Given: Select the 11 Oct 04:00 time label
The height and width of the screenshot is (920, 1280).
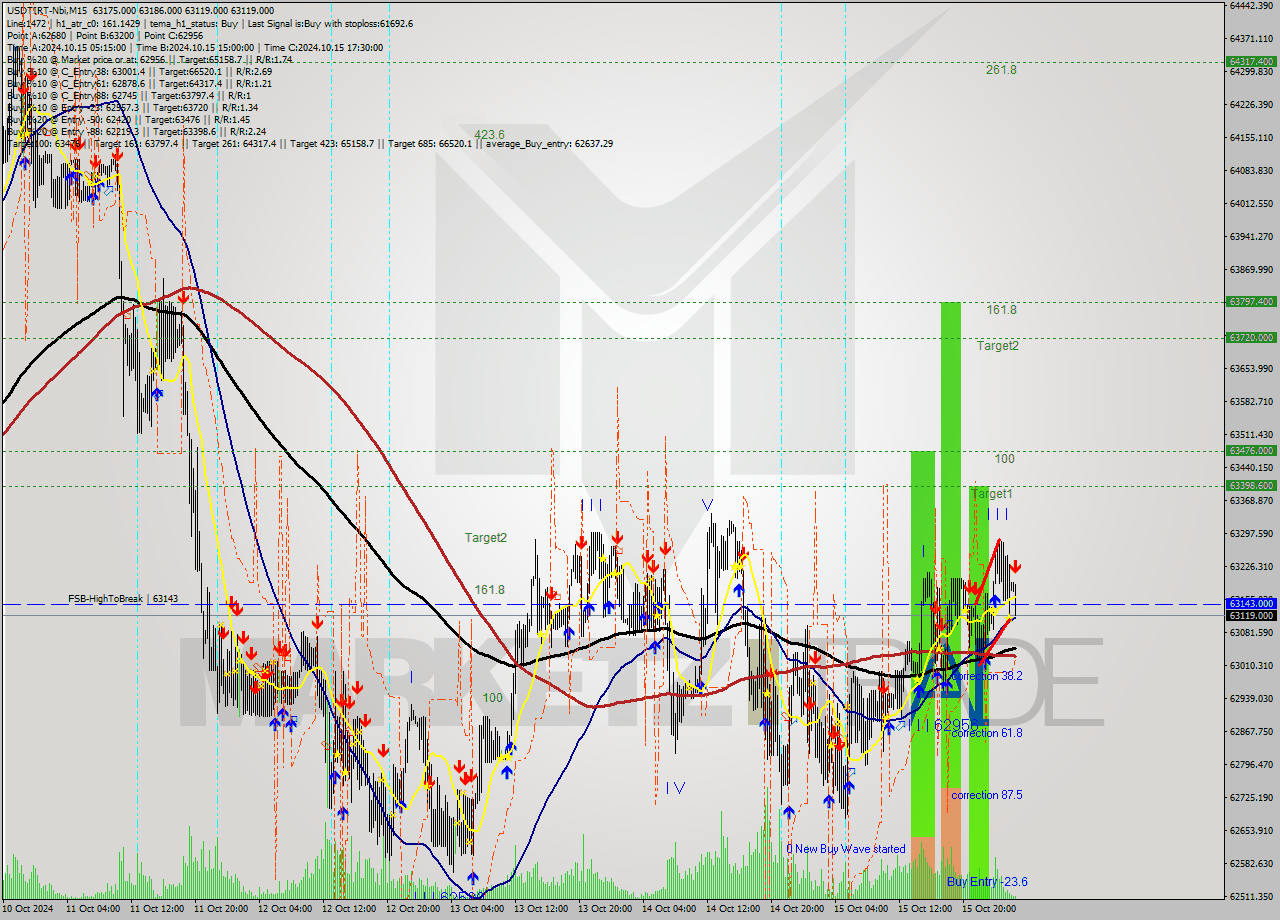Looking at the screenshot, I should tap(94, 909).
